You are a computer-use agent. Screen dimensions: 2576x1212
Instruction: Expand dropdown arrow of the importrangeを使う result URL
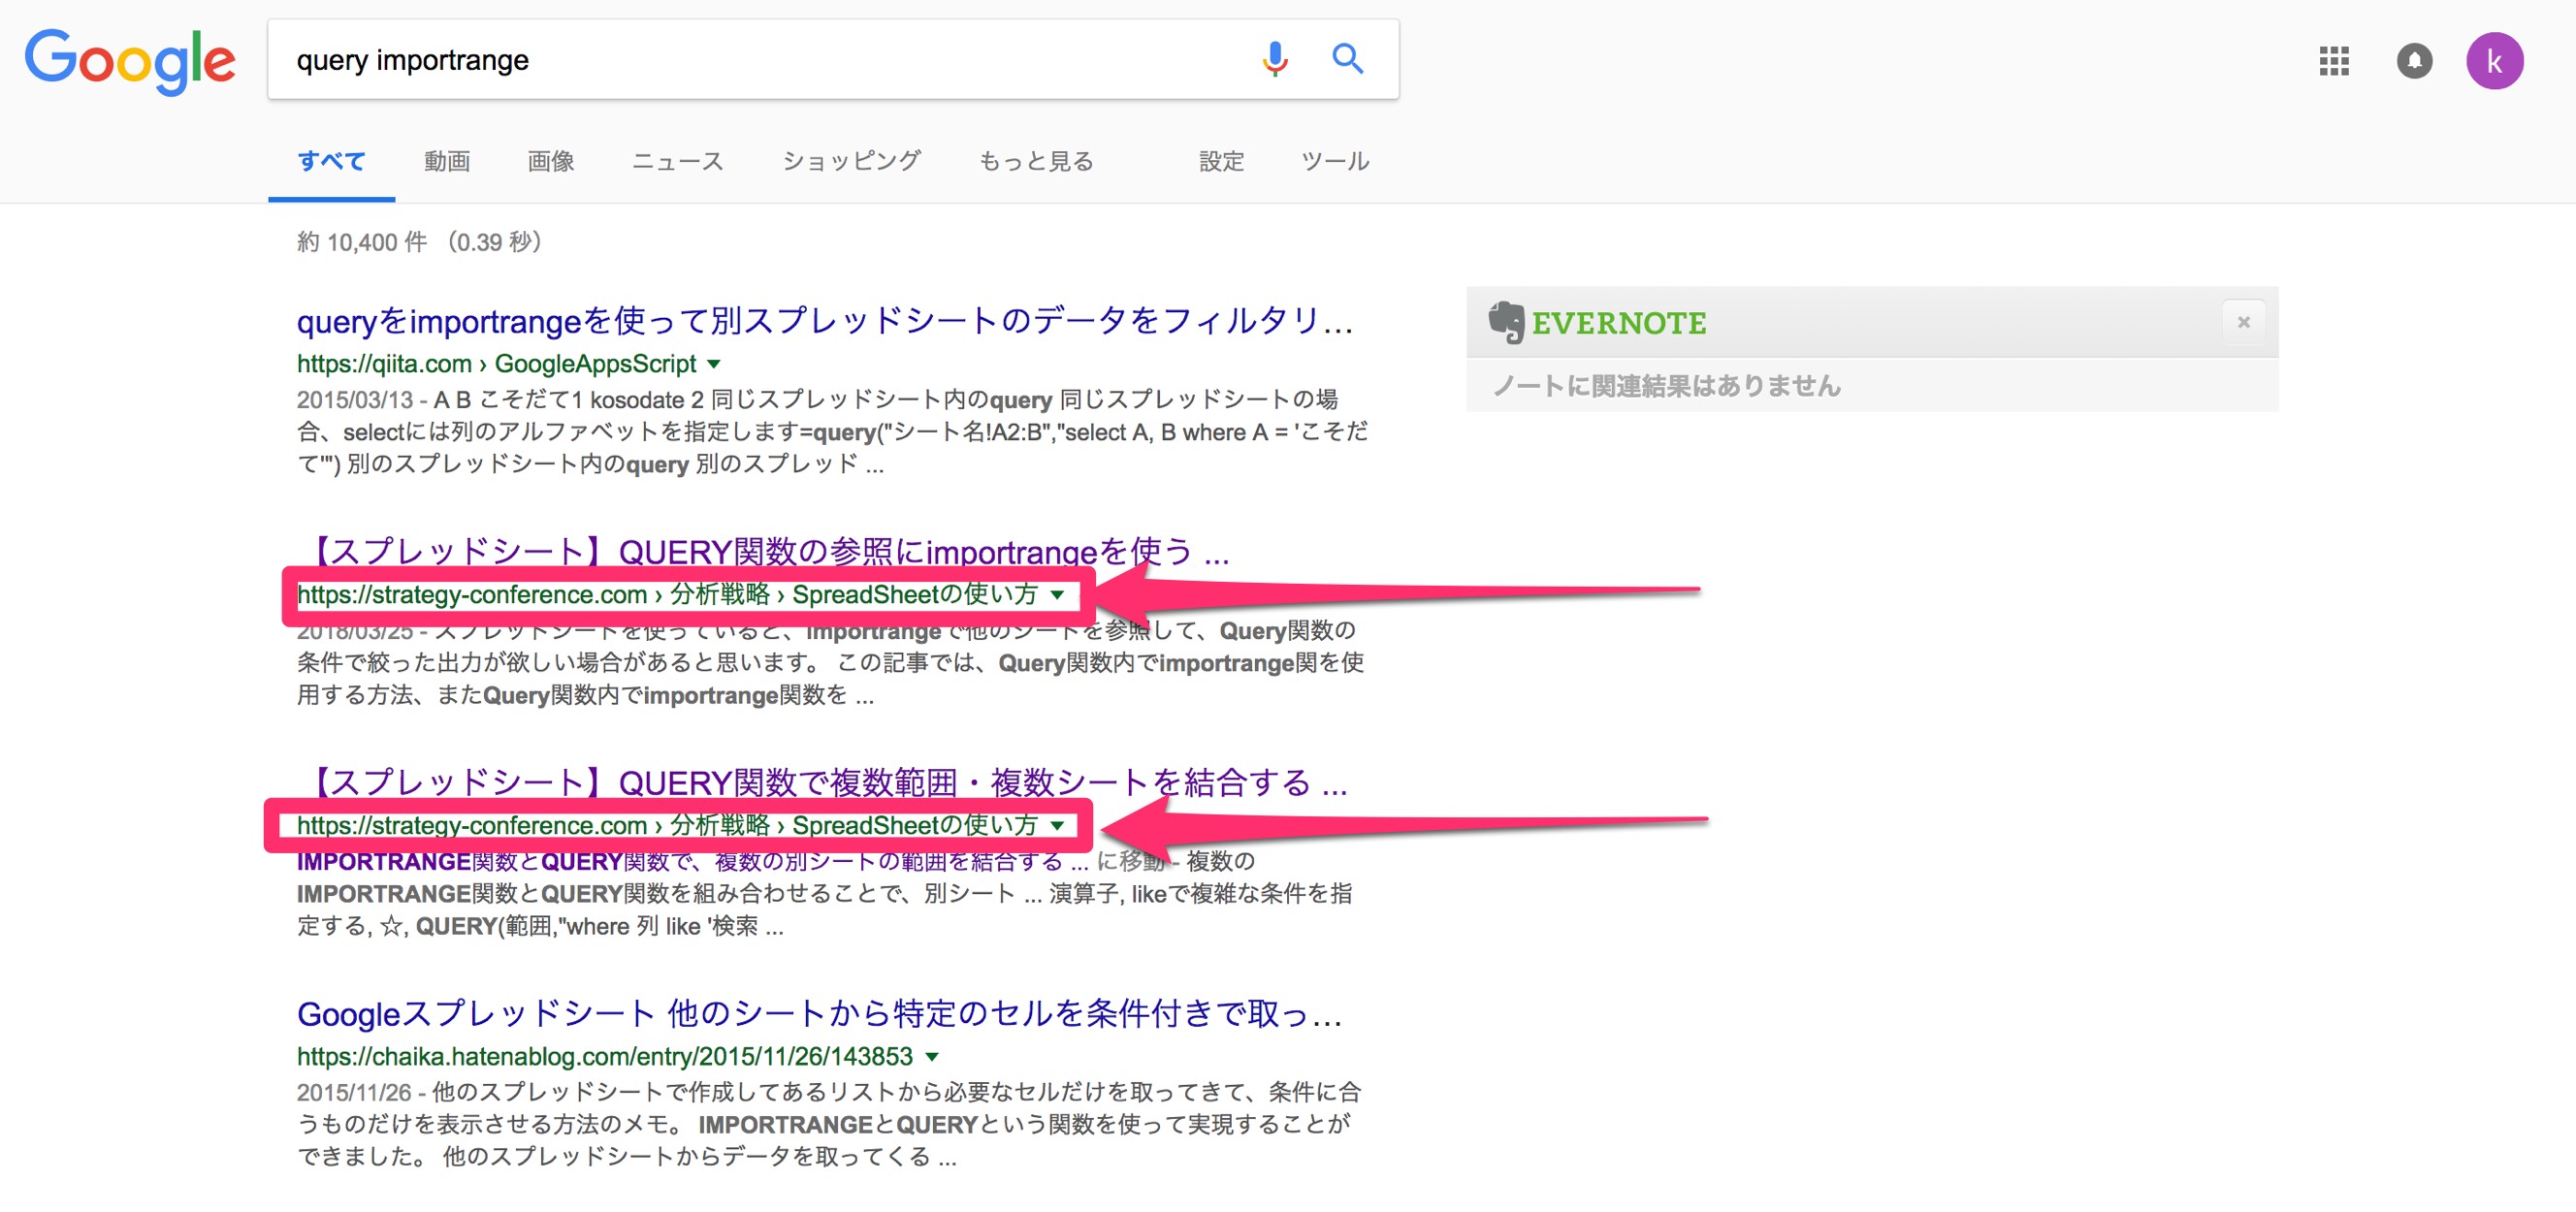tap(1057, 595)
